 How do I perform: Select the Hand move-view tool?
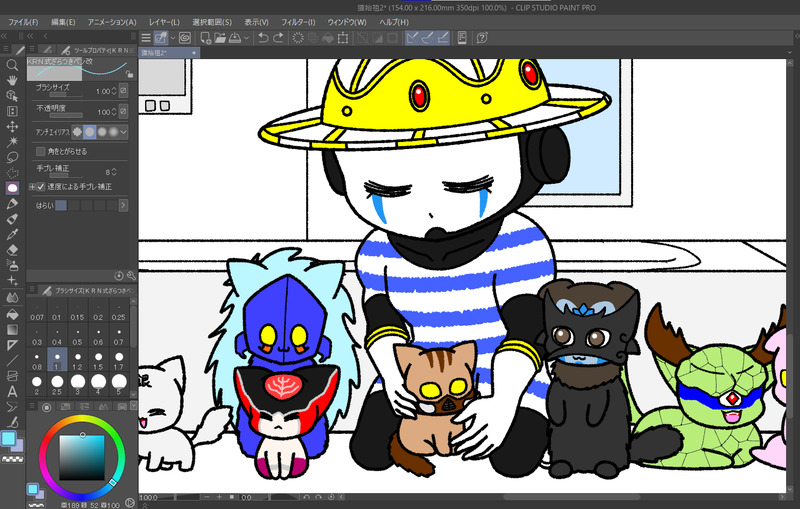tap(12, 80)
